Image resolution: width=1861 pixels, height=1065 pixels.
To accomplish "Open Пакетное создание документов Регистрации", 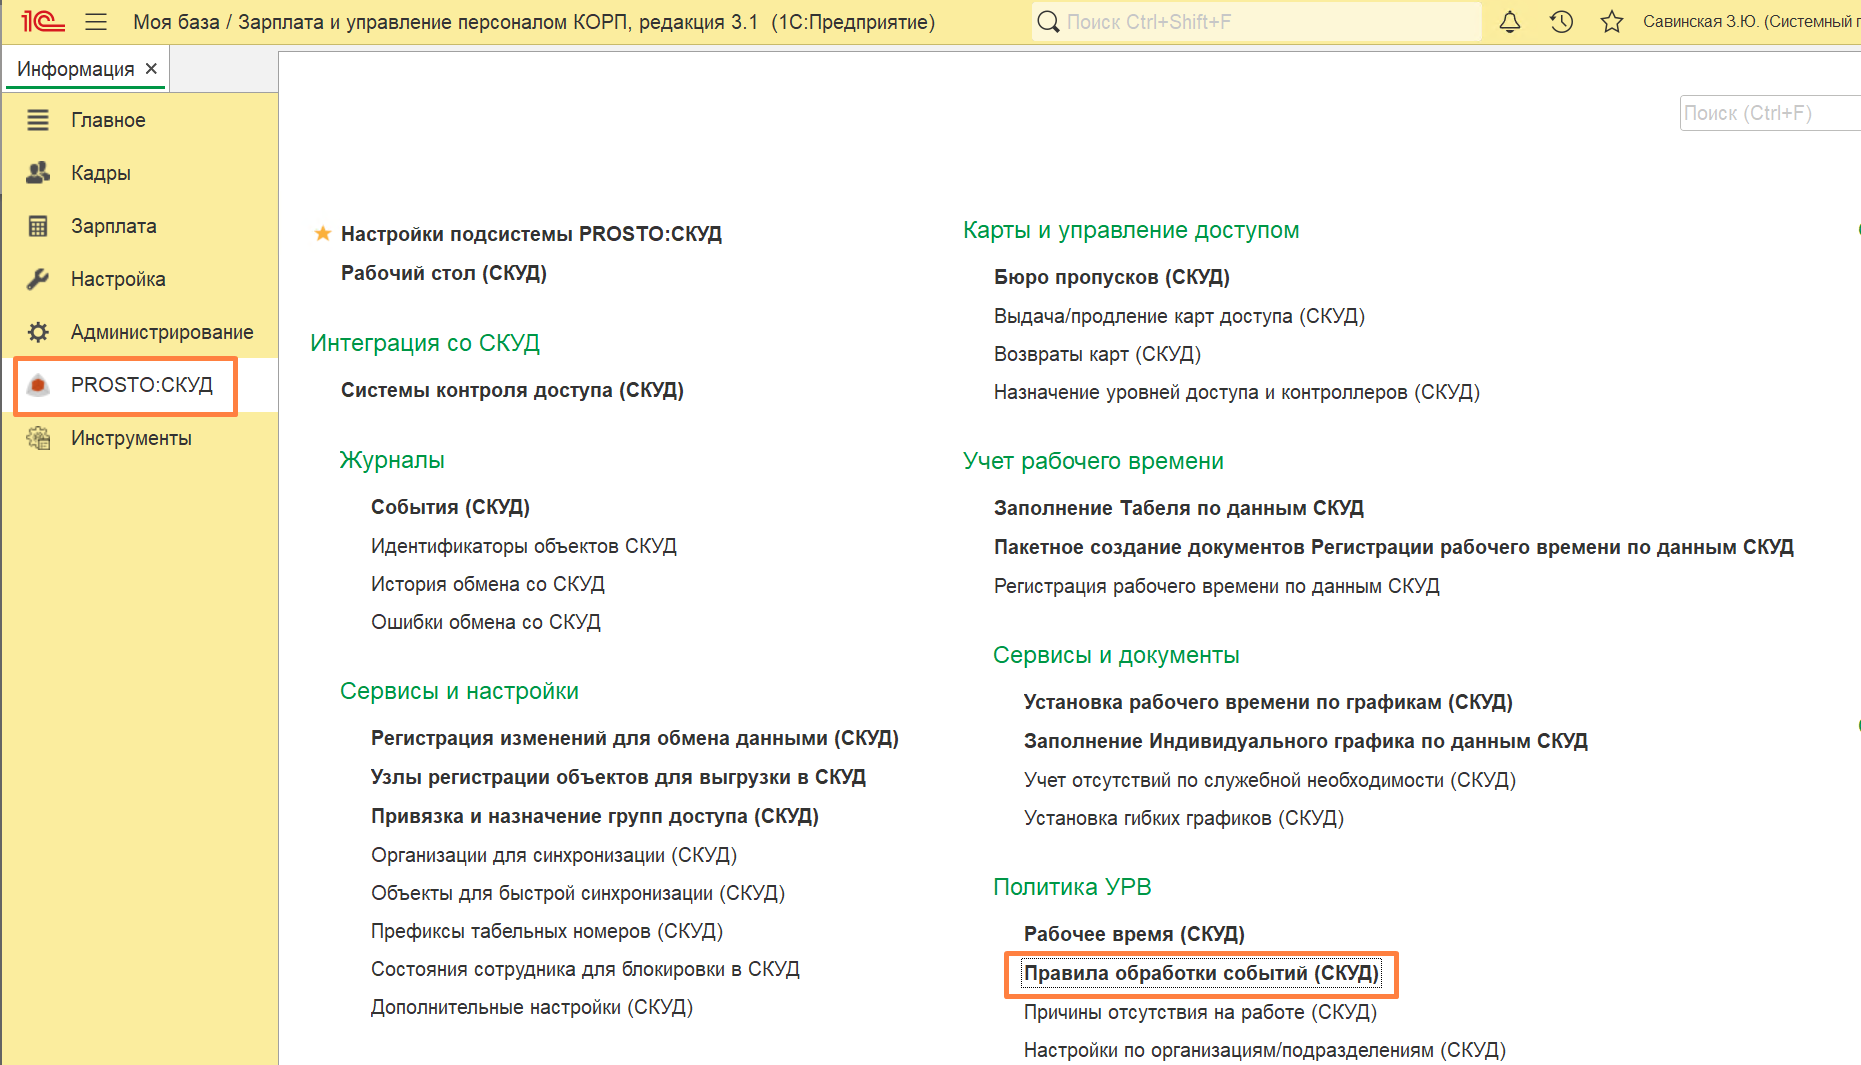I will 1394,547.
